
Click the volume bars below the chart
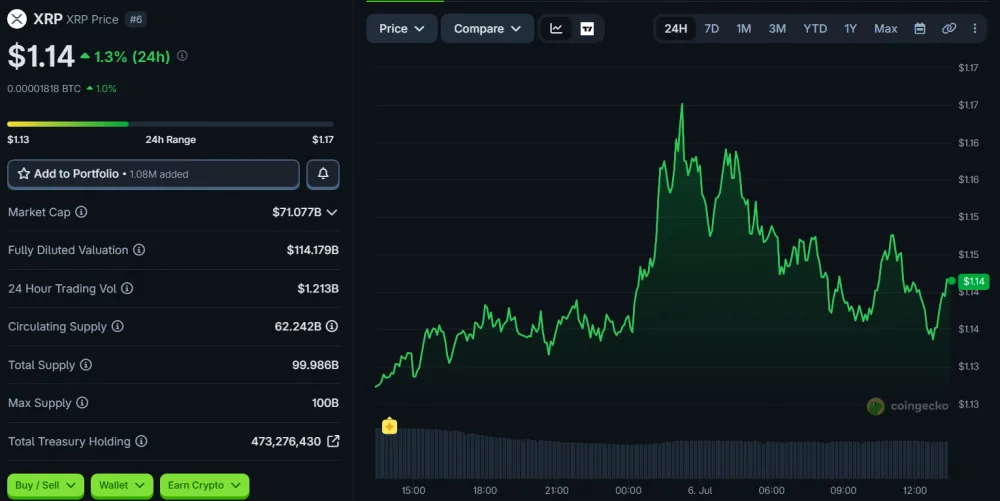click(661, 453)
